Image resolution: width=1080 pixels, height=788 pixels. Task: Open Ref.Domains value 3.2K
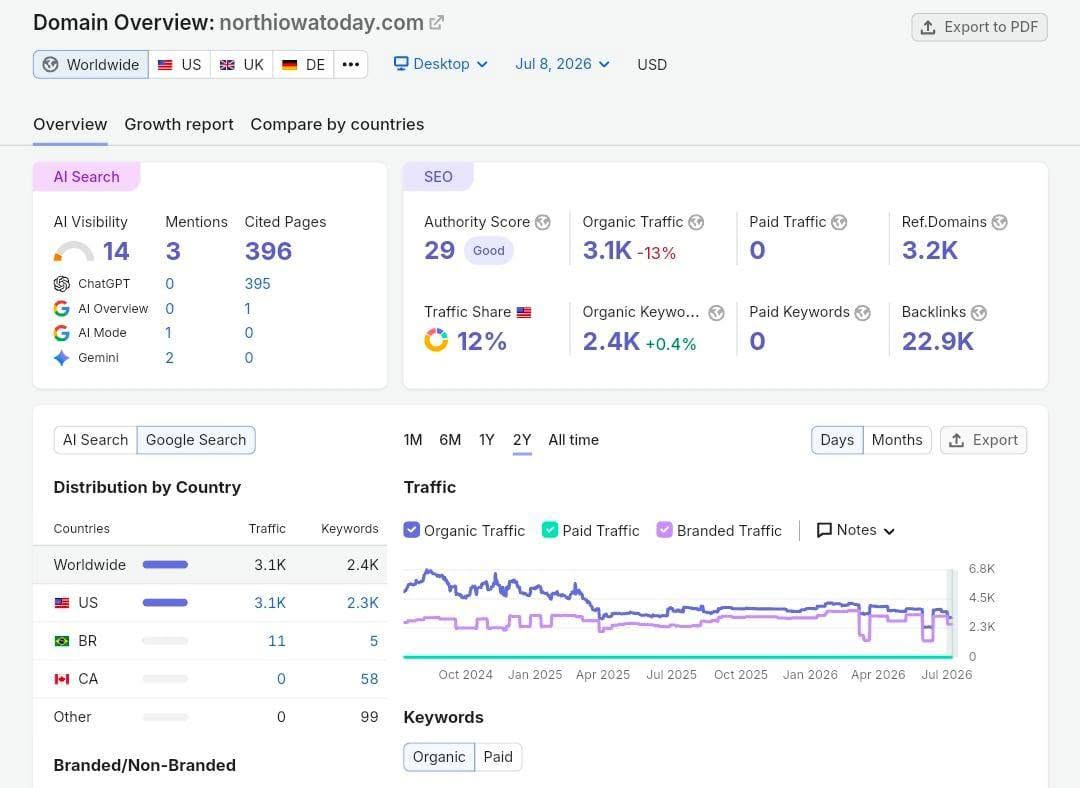click(x=930, y=251)
